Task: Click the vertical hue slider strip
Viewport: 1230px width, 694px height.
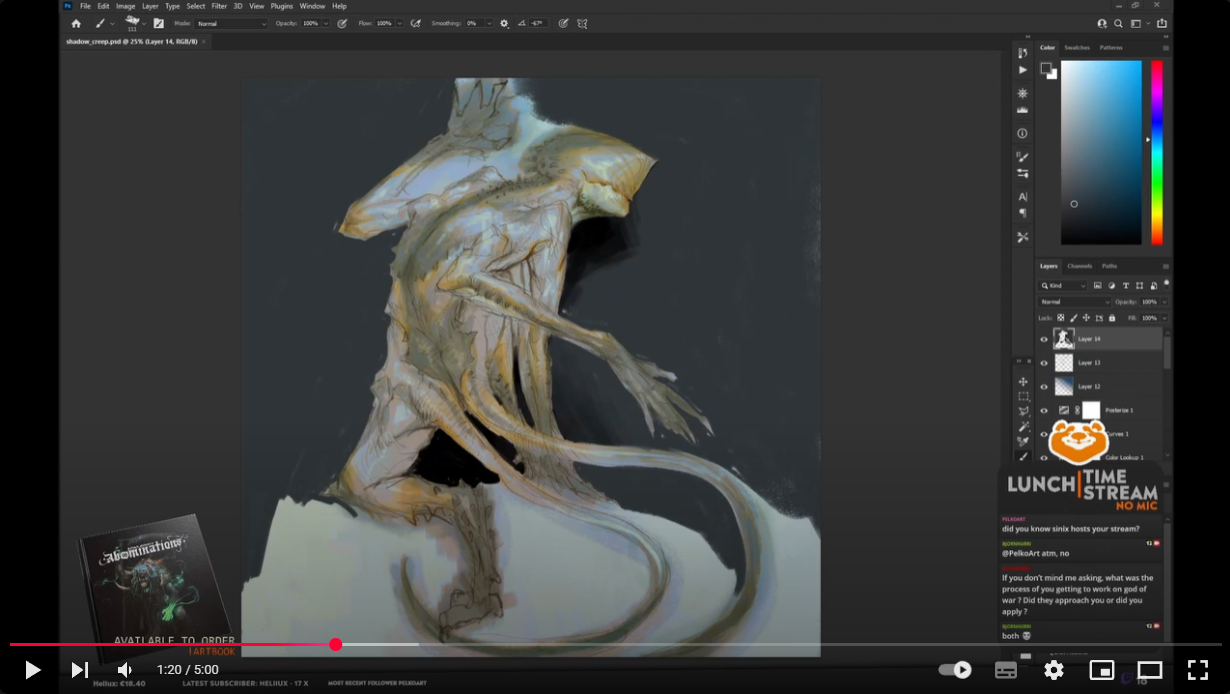Action: pyautogui.click(x=1157, y=152)
